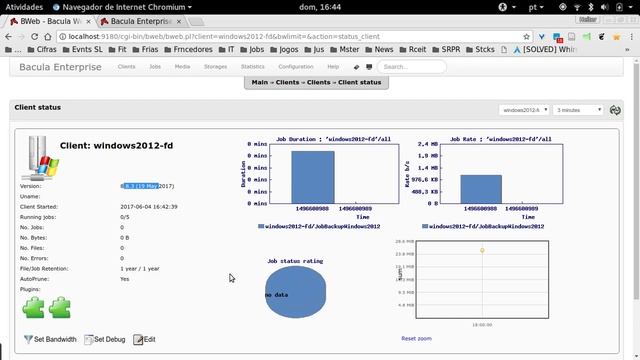The image size is (640, 360).
Task: Open the Frncedores bookmark folder
Action: click(188, 49)
